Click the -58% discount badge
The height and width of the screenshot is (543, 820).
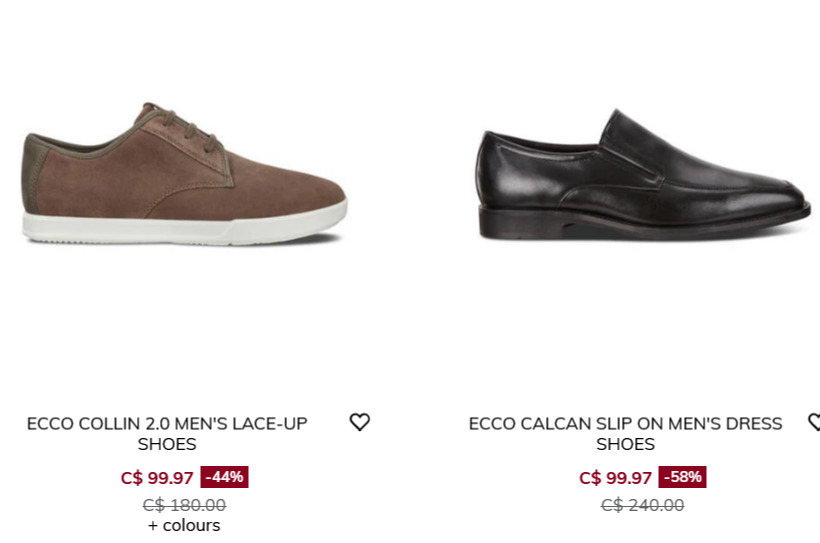(682, 477)
